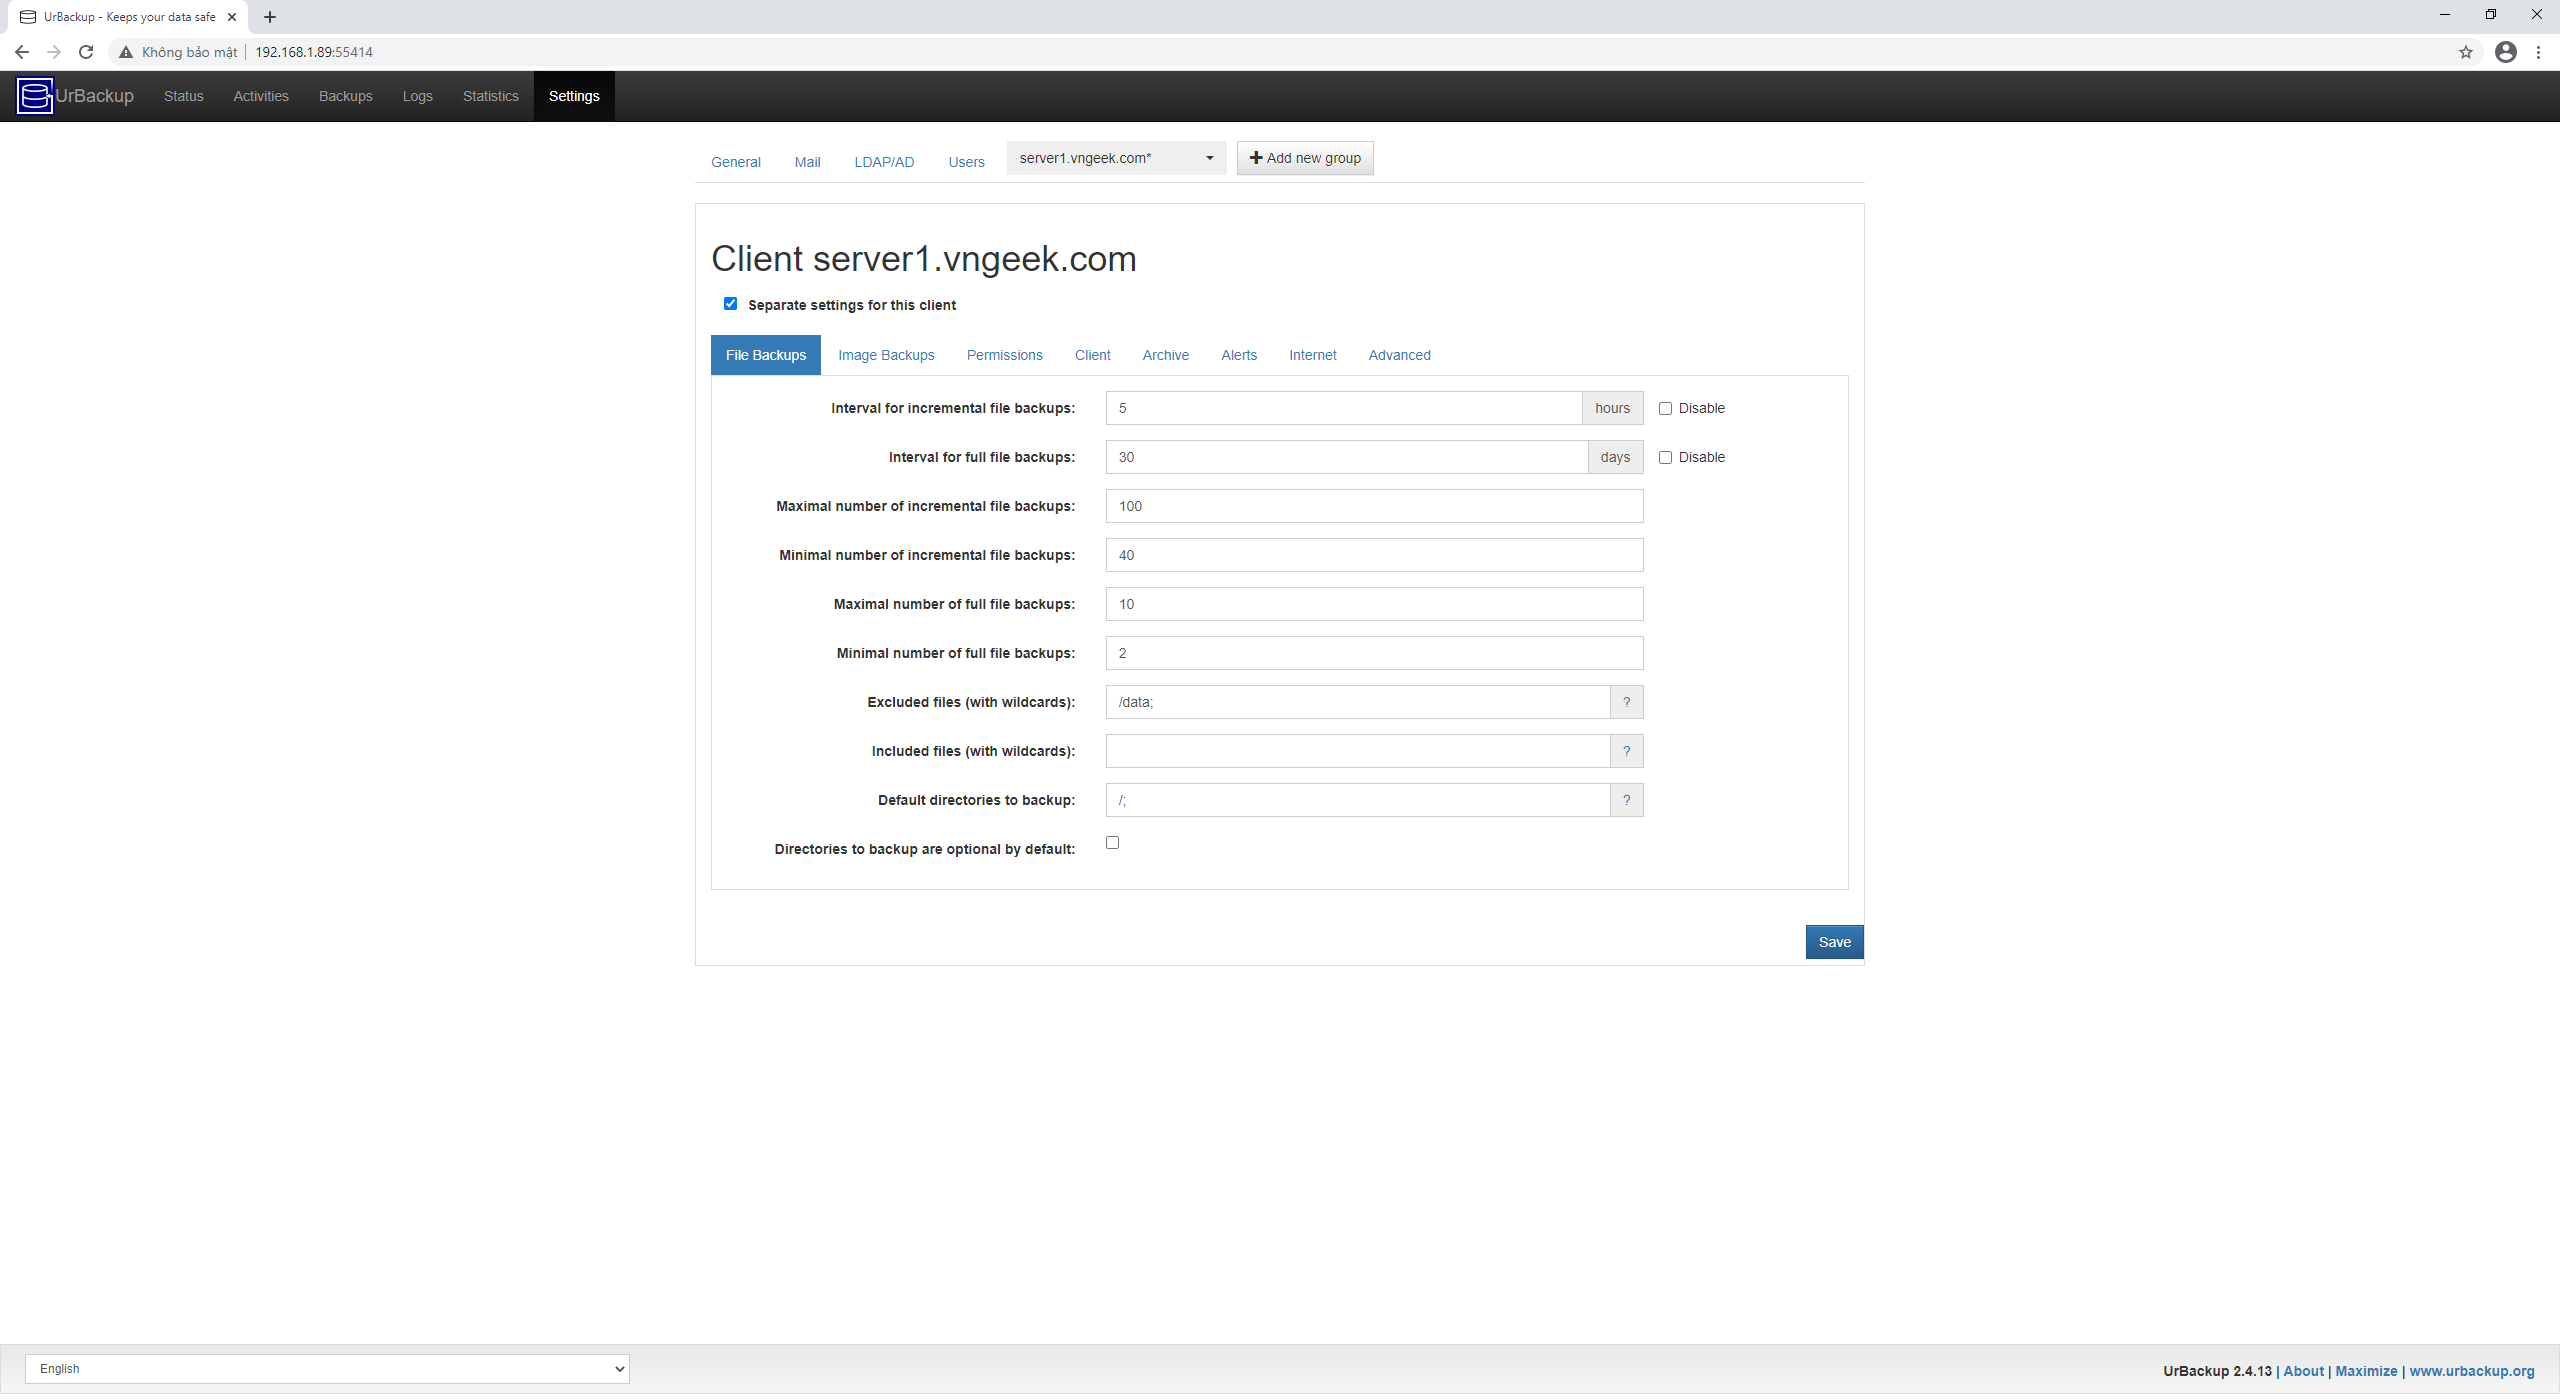
Task: Click the browser address bar URL
Action: pyautogui.click(x=314, y=52)
